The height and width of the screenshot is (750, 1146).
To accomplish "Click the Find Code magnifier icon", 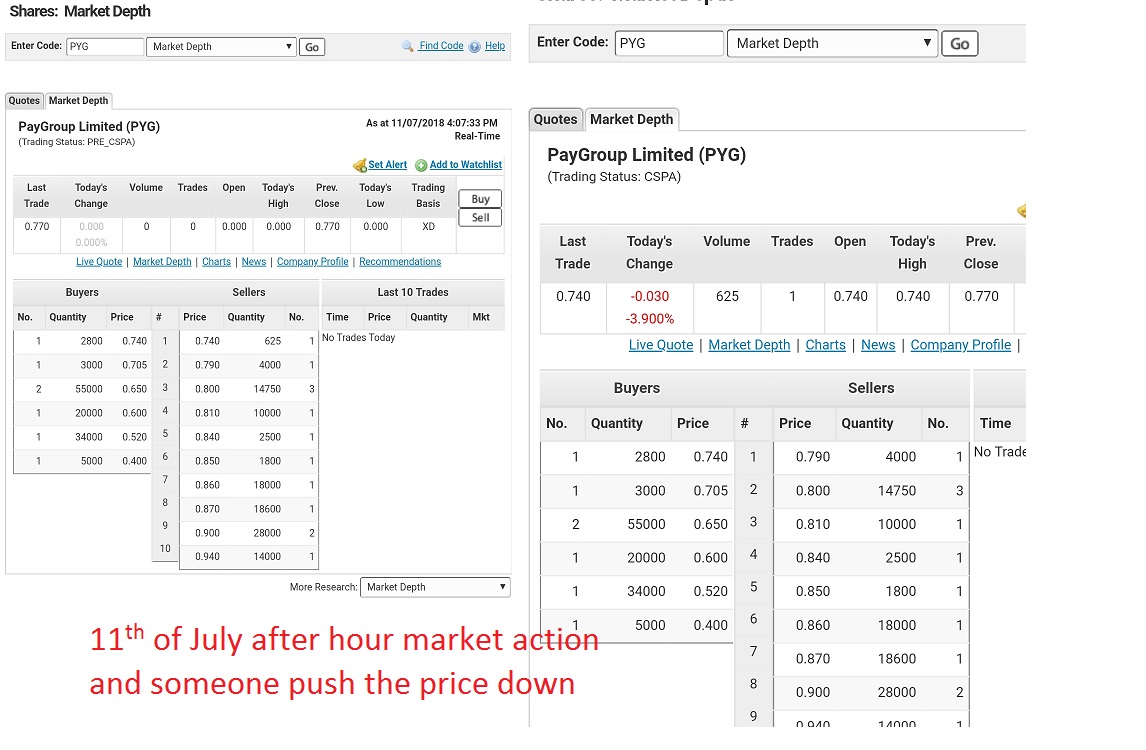I will 408,46.
